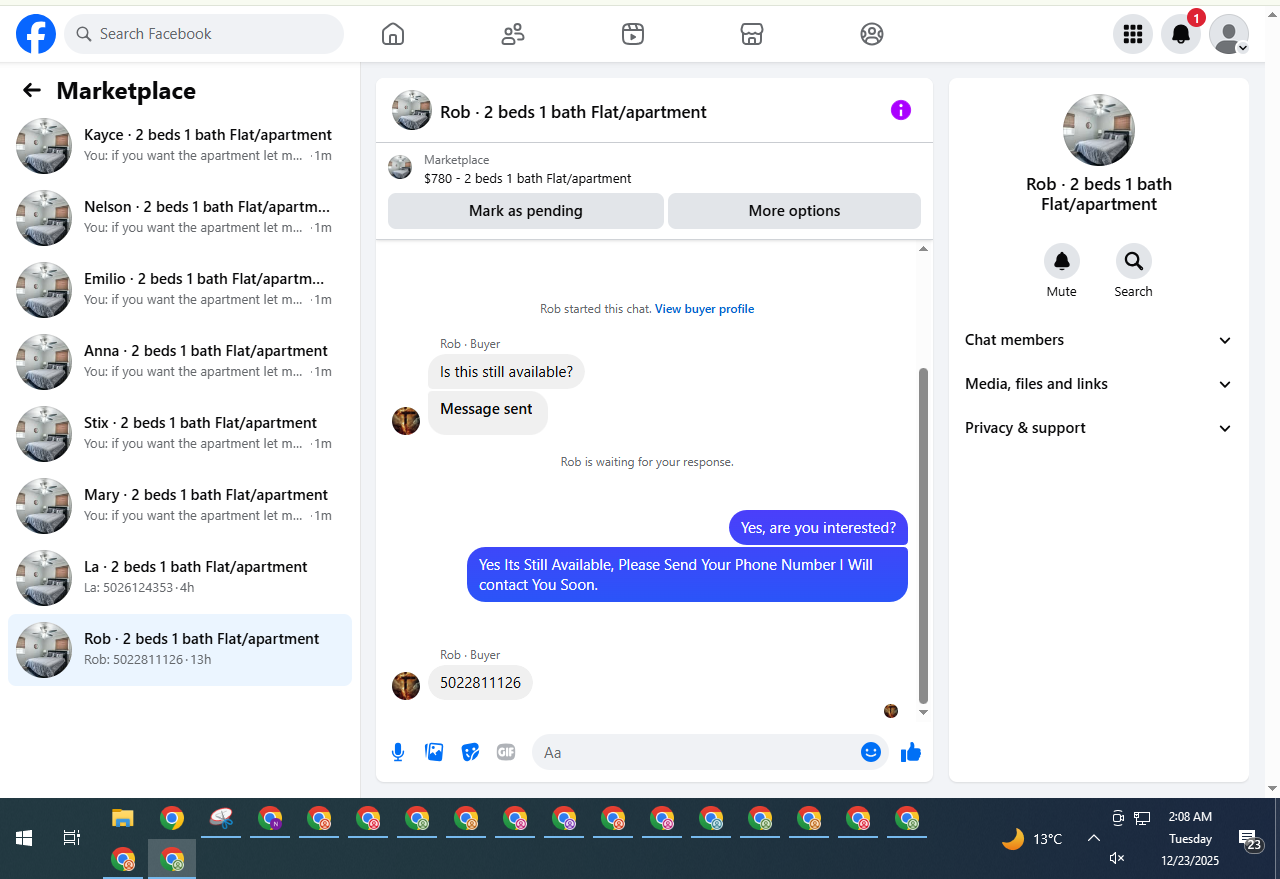
Task: Open the Video (Reels) icon in top bar
Action: click(632, 34)
